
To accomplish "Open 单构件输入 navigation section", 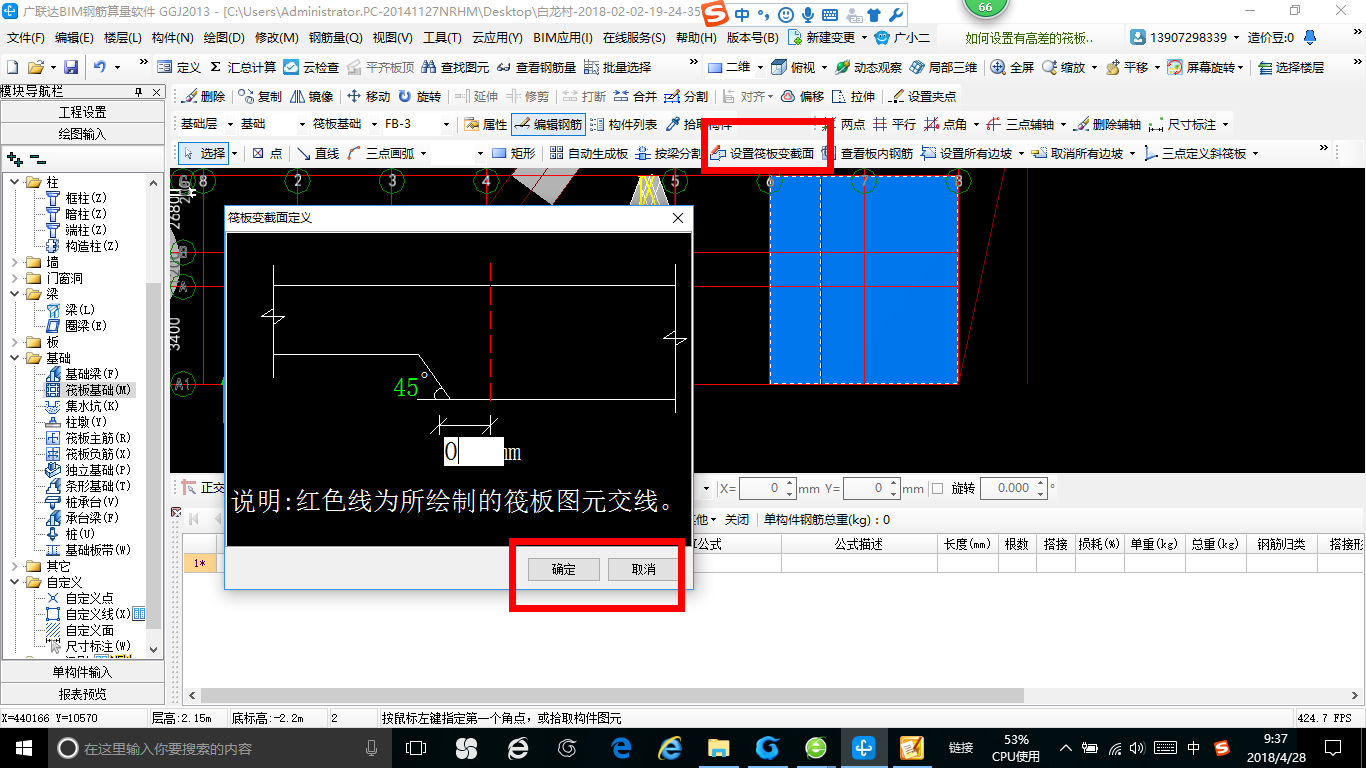I will (82, 672).
